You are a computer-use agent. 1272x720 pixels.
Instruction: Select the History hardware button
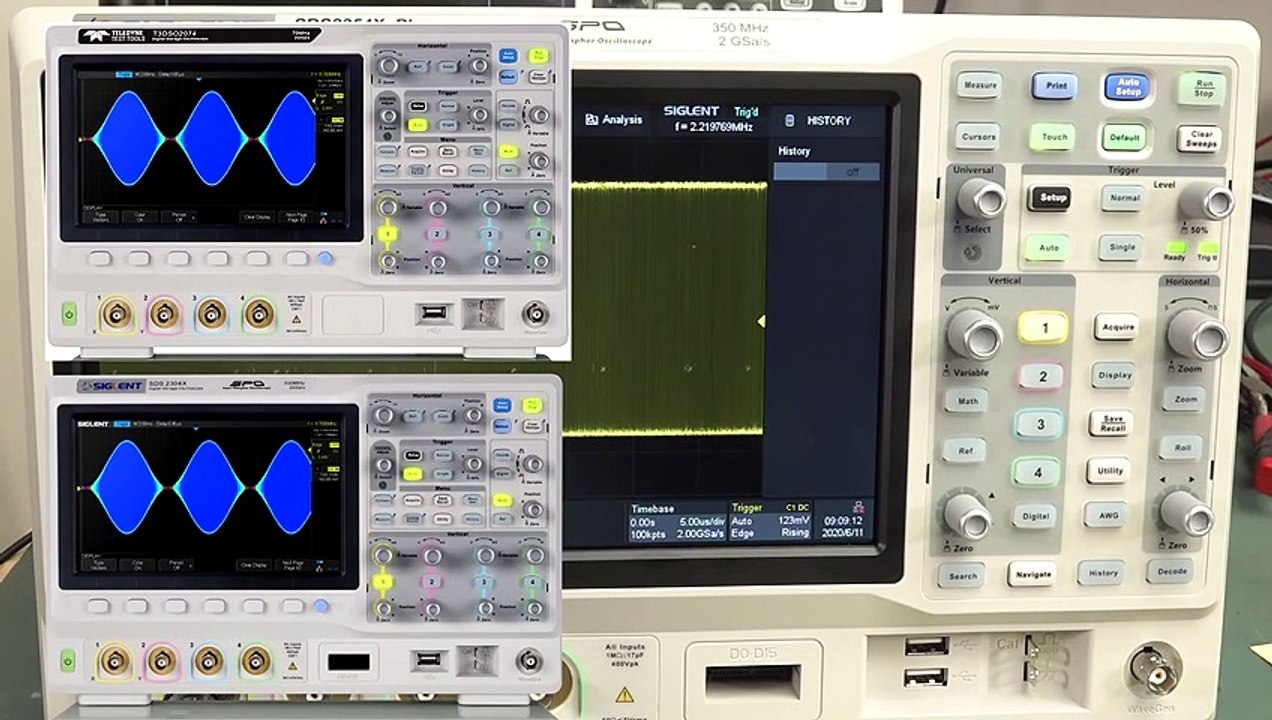[1101, 573]
